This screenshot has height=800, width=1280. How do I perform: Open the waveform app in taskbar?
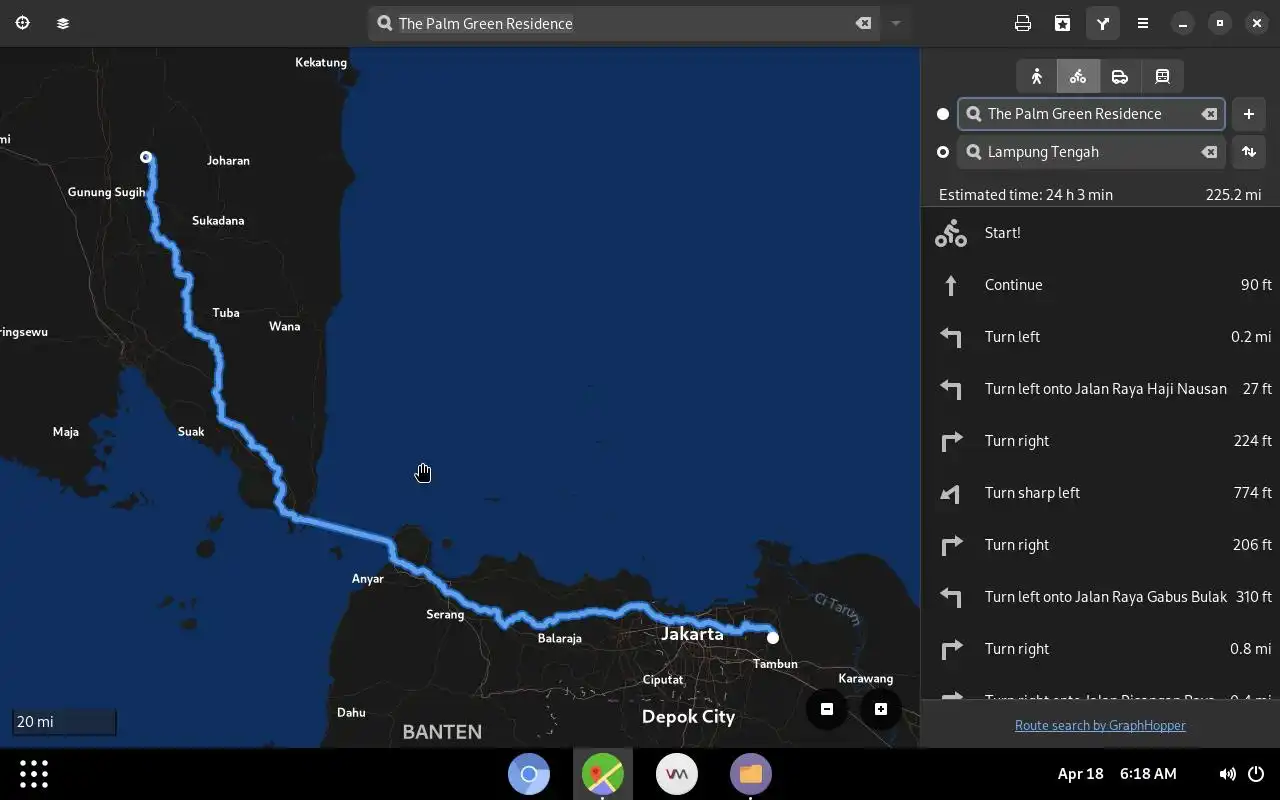pyautogui.click(x=677, y=774)
